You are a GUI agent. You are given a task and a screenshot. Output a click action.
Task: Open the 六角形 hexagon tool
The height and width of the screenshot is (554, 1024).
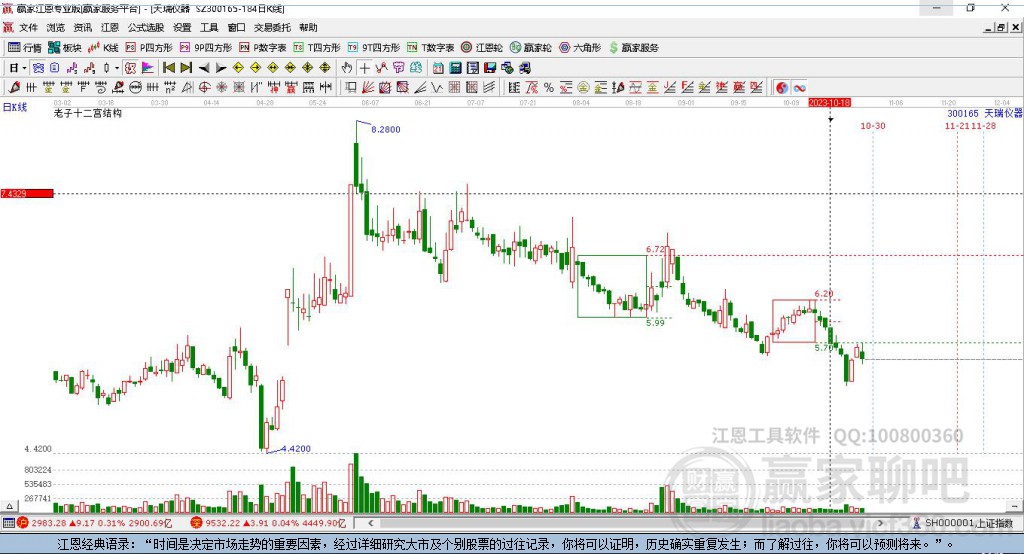(580, 48)
